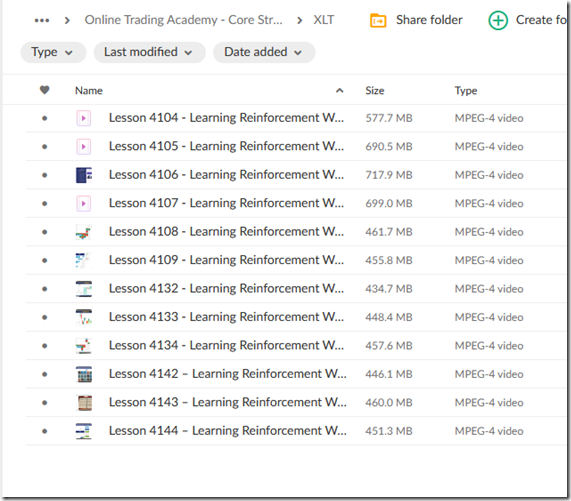
Task: Click the 446.1 MB size value
Action: [x=389, y=374]
